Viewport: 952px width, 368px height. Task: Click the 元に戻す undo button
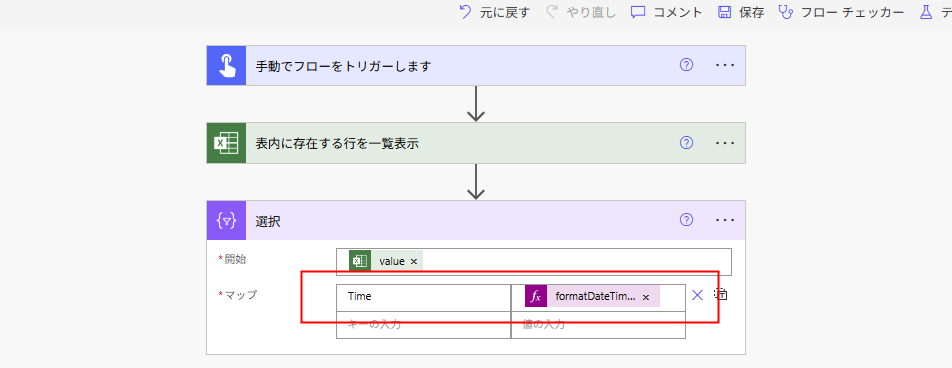(494, 12)
